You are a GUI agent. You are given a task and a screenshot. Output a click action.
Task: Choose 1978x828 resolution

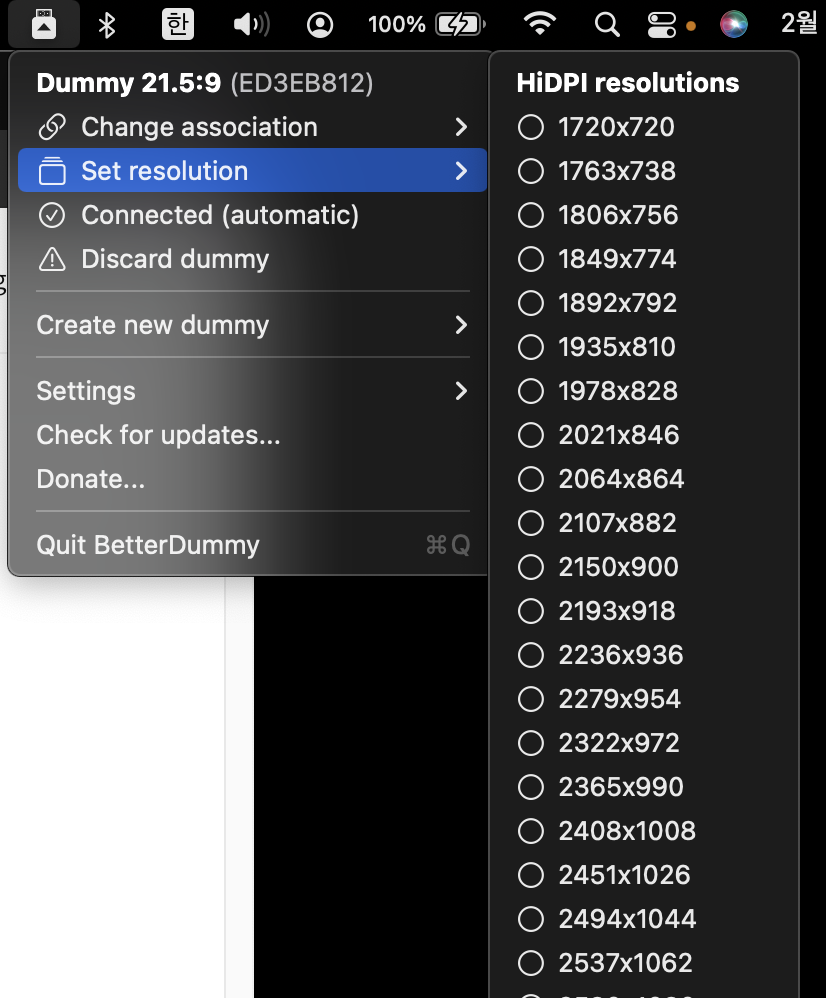[x=643, y=391]
